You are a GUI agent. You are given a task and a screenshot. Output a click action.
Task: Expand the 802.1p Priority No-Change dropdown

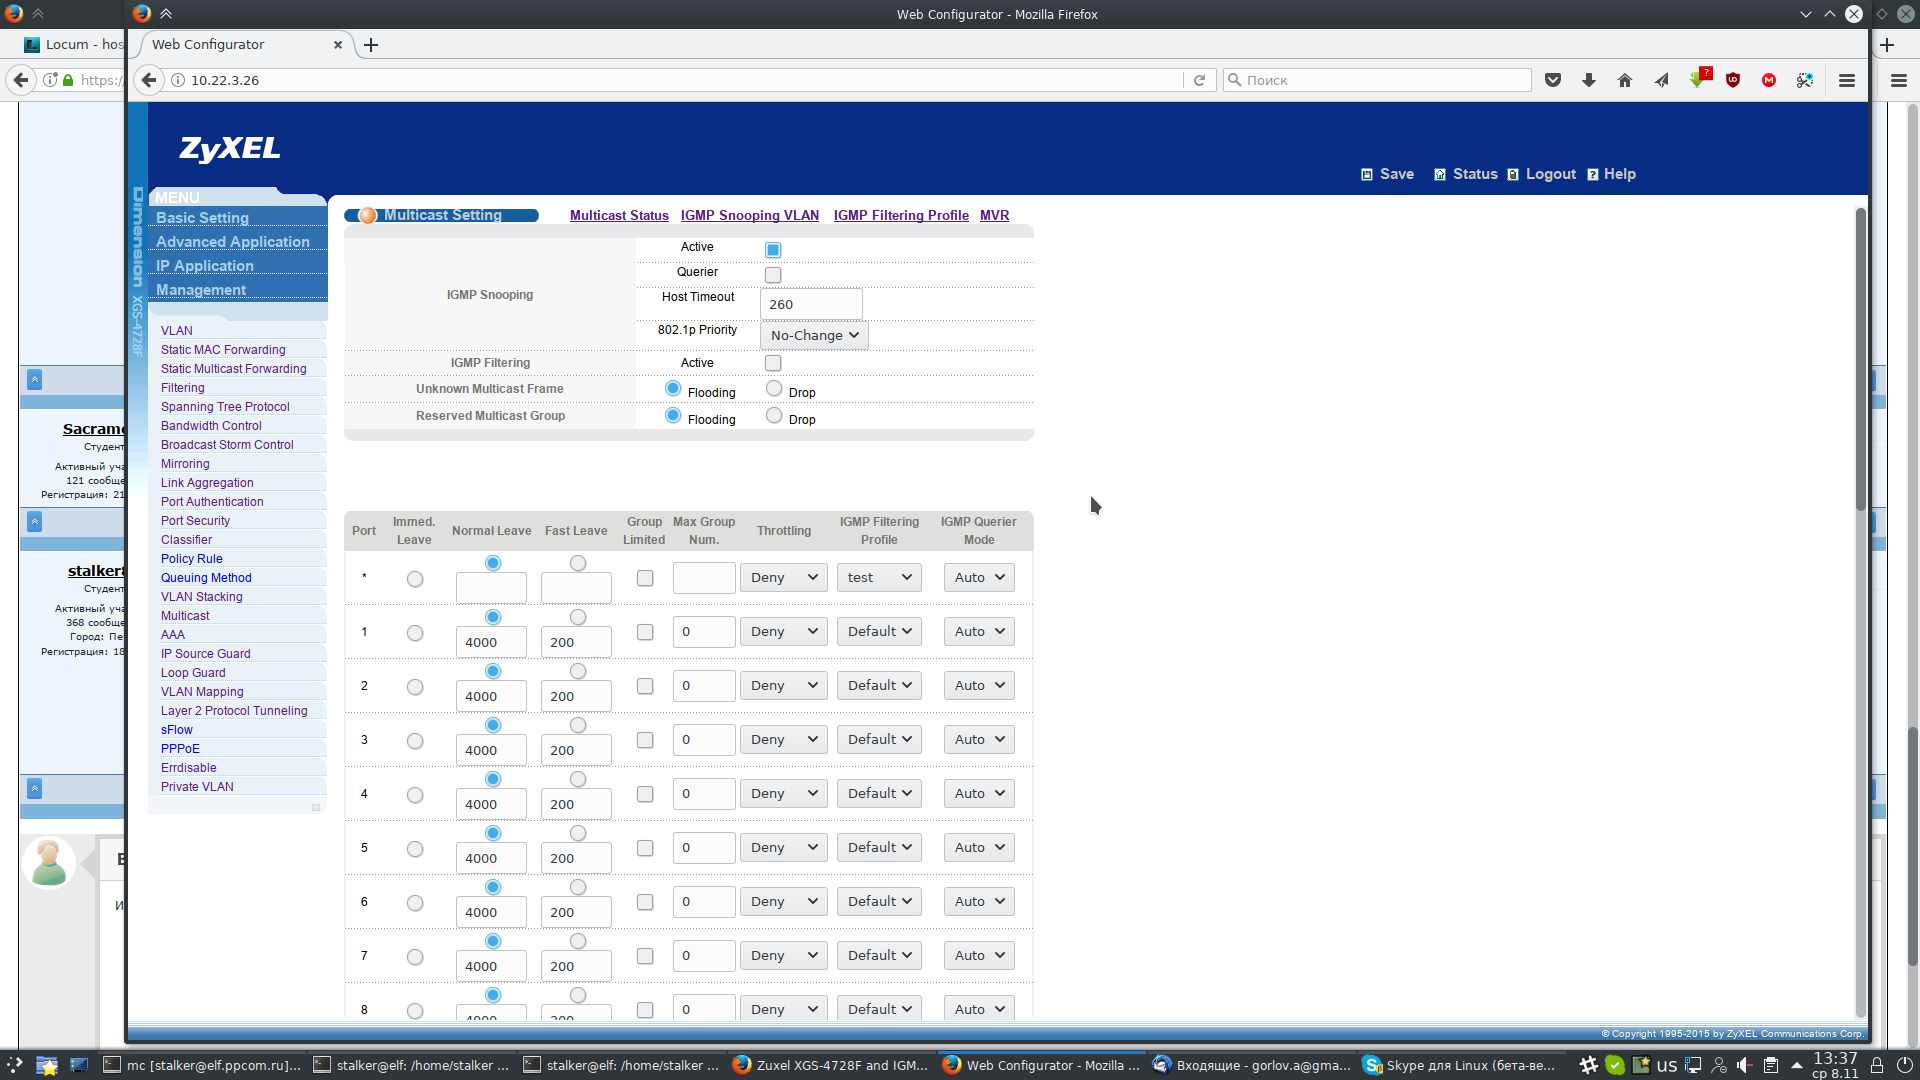pos(814,336)
